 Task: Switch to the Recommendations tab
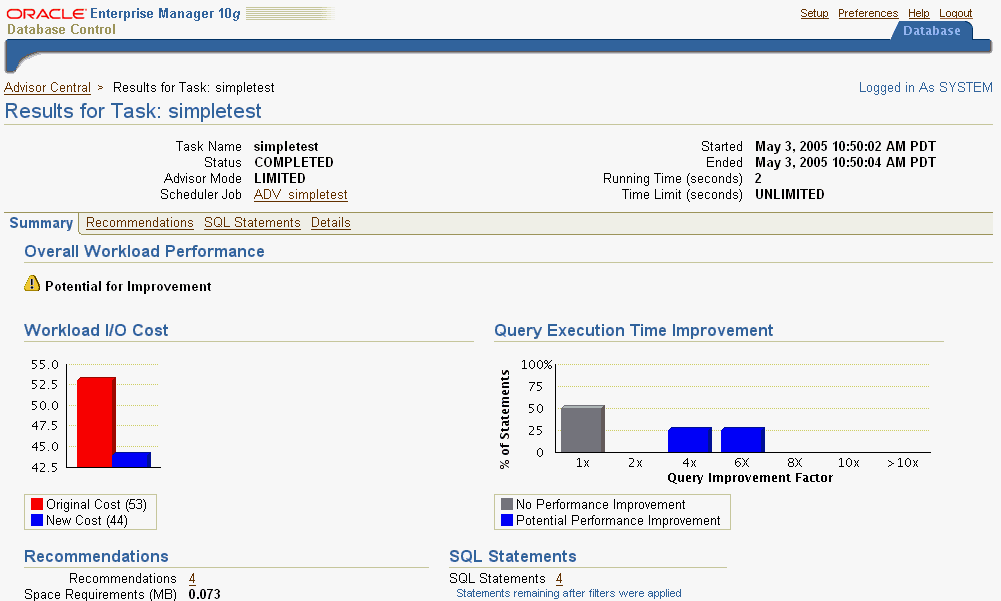pyautogui.click(x=139, y=223)
